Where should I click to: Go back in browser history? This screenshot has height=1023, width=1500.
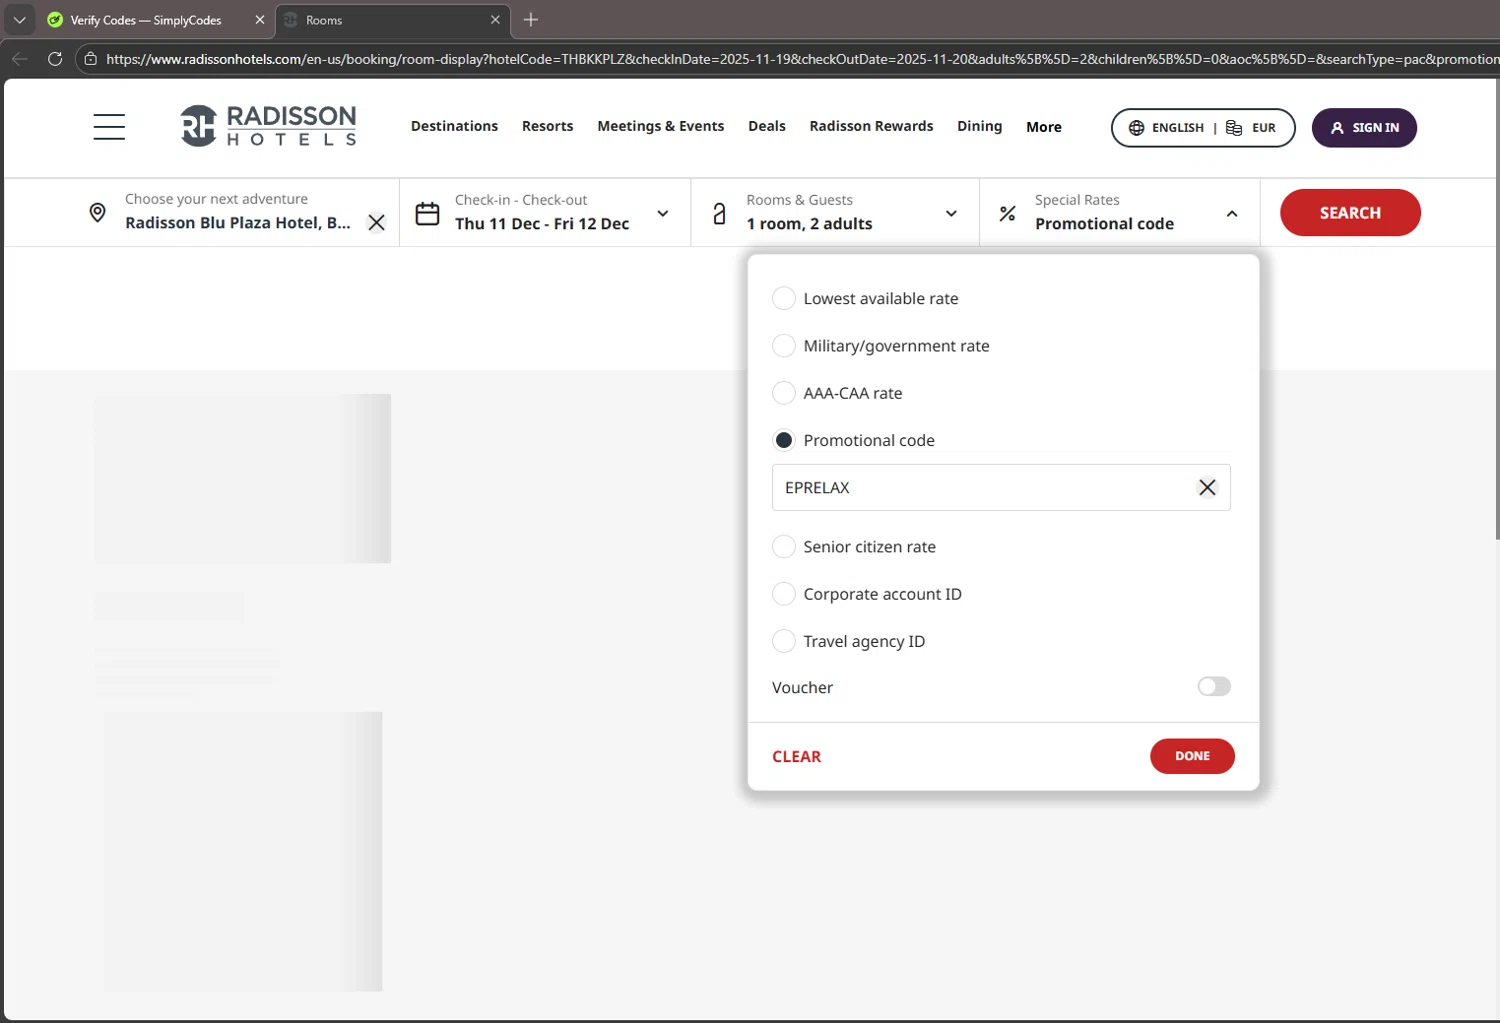click(19, 59)
